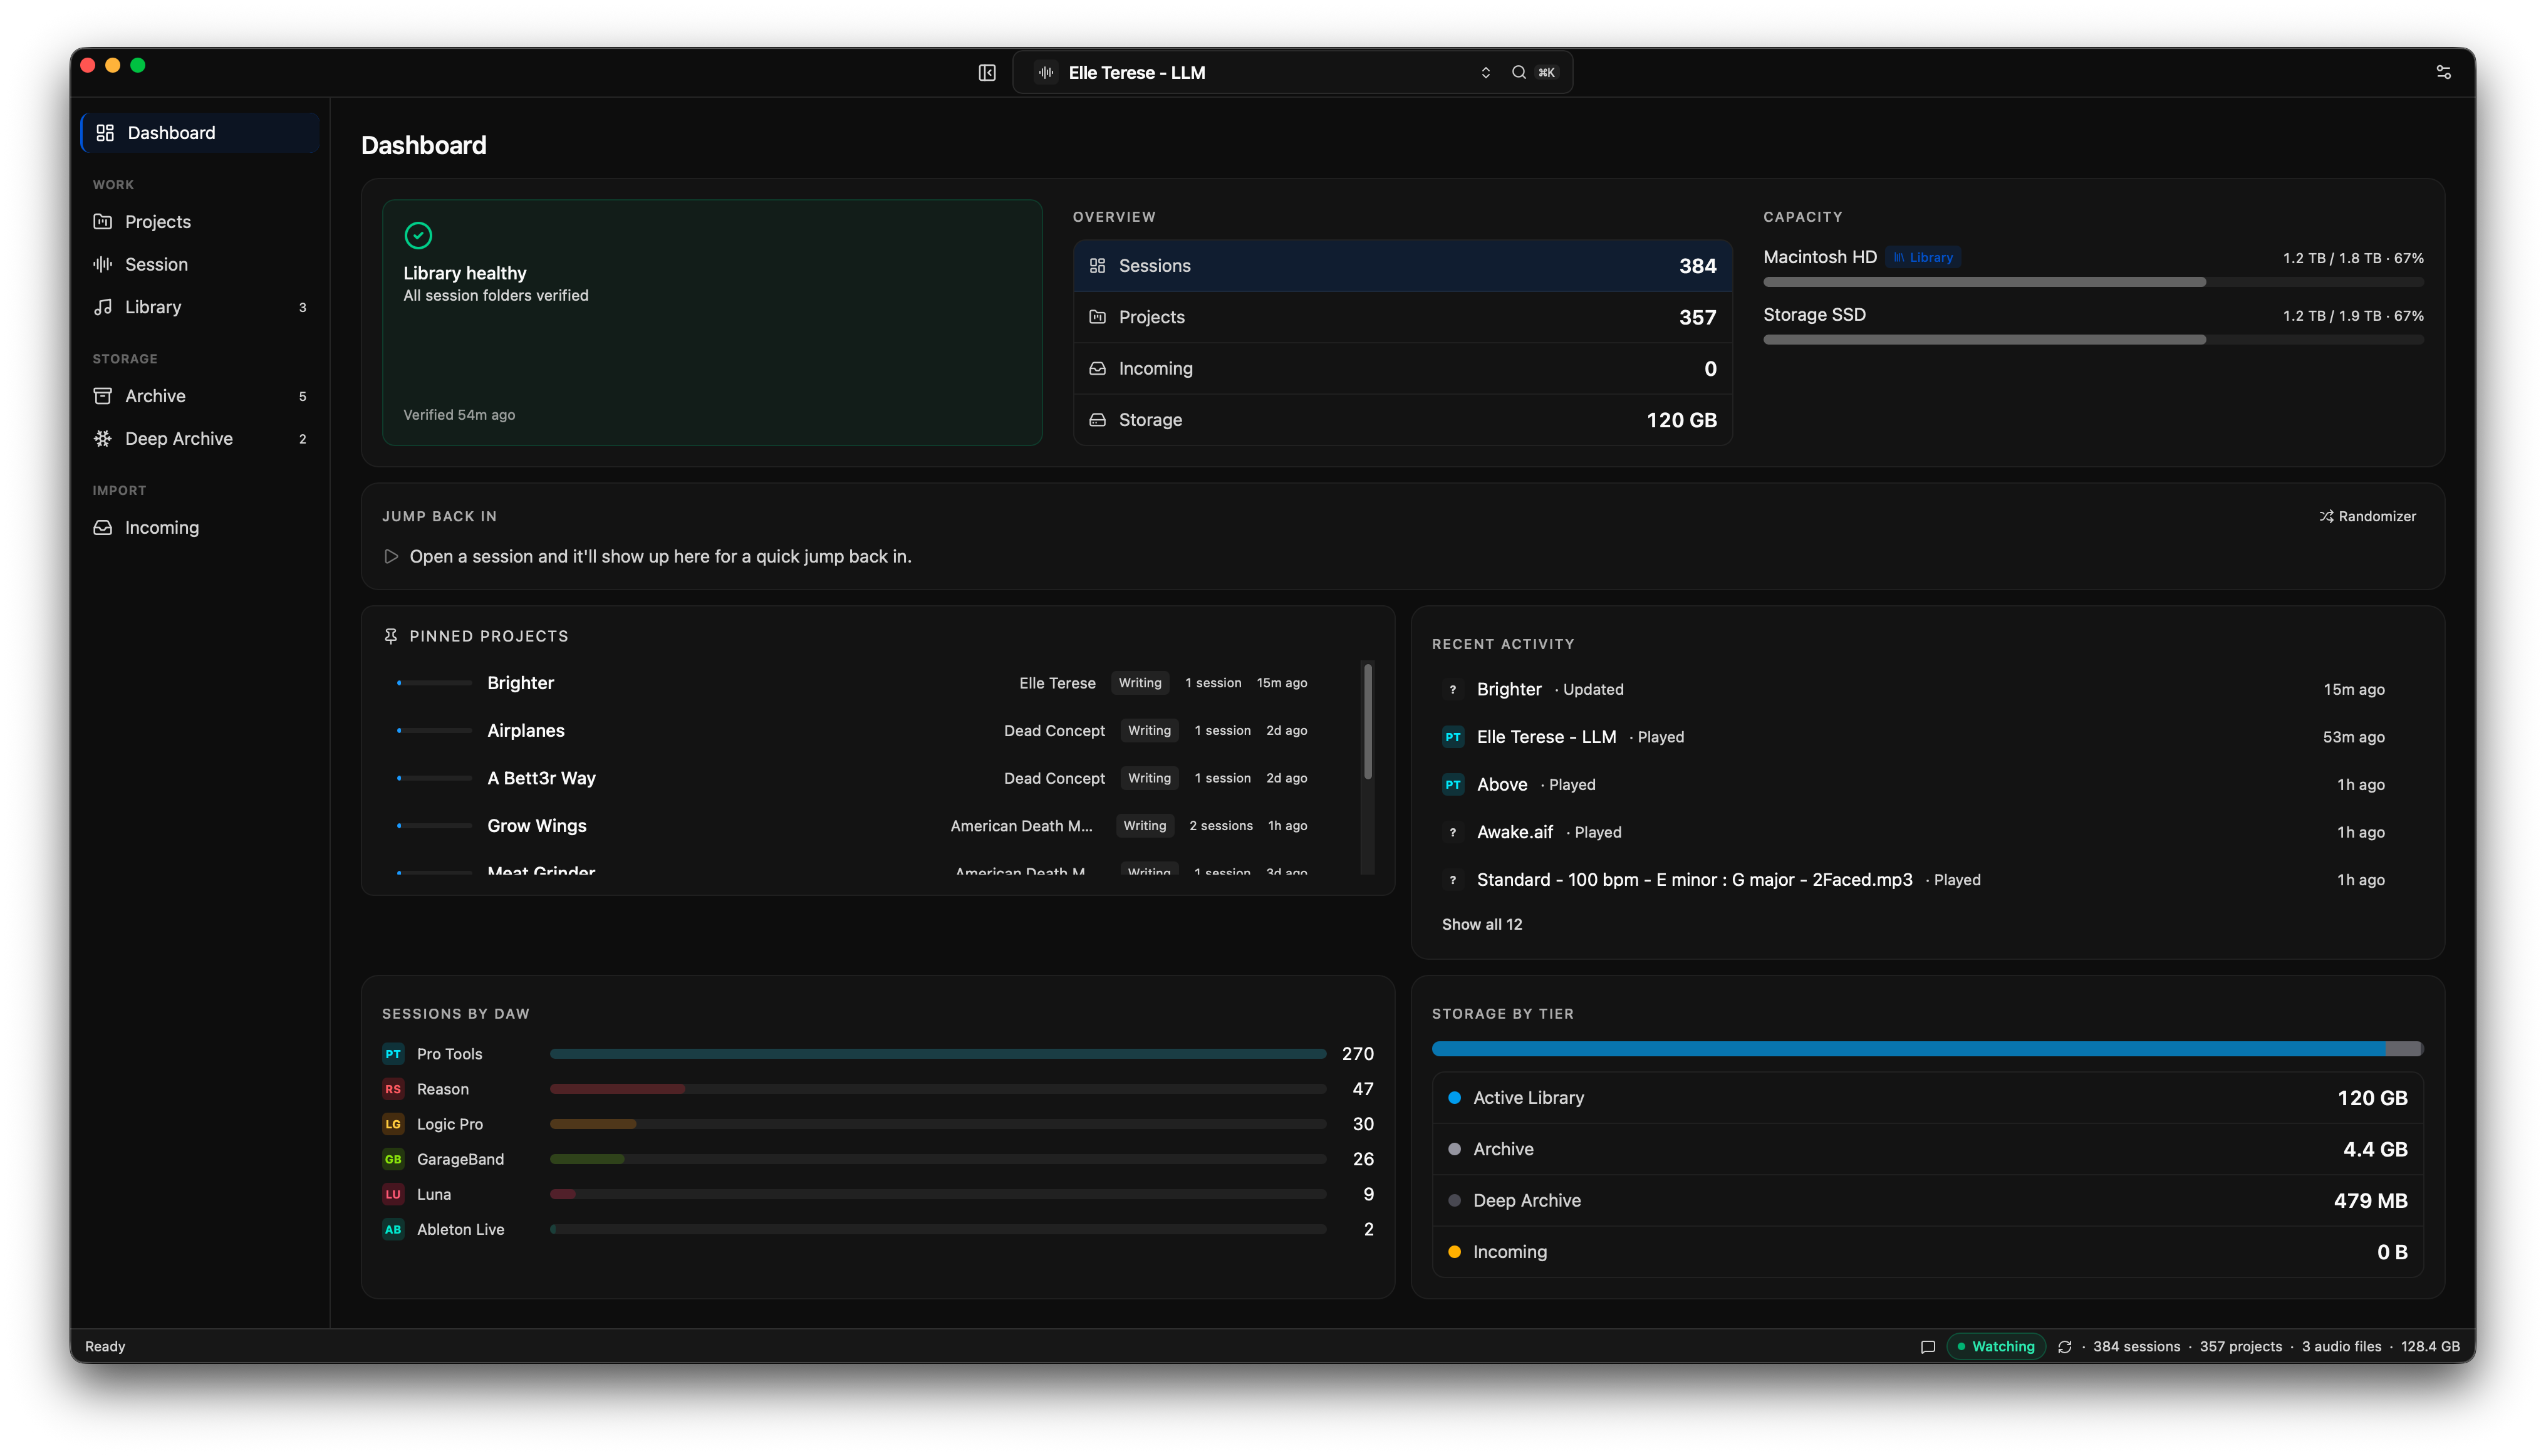Select the Sessions overview row
2546x1456 pixels.
[x=1402, y=265]
